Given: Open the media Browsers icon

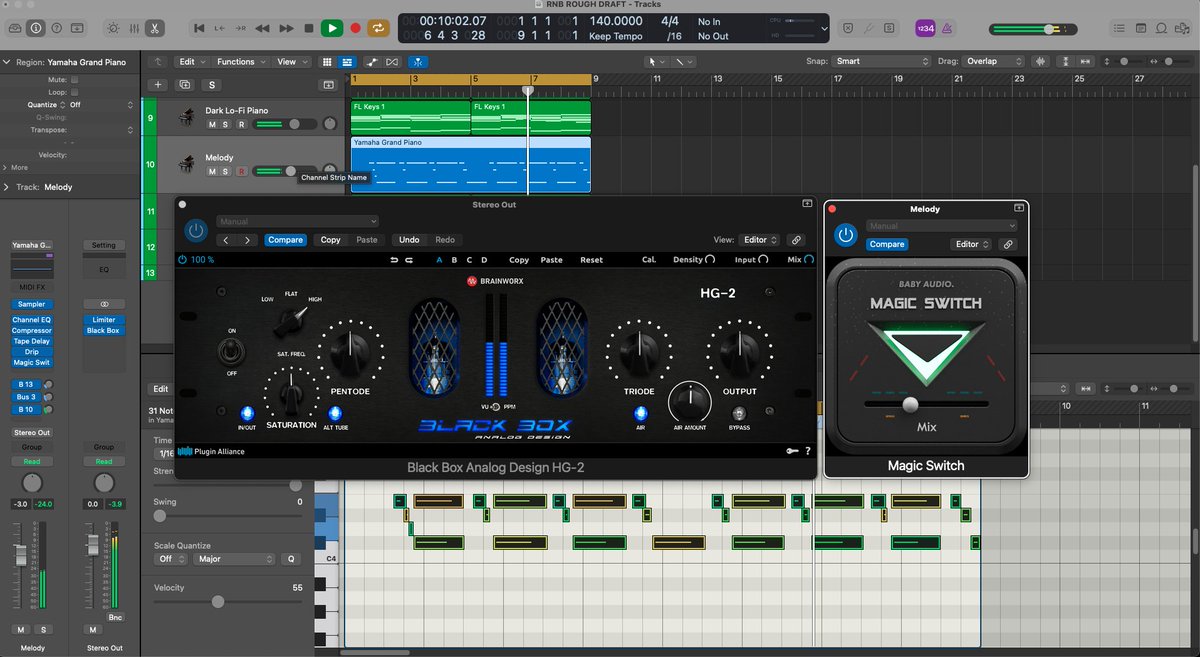Looking at the screenshot, I should pos(1184,28).
